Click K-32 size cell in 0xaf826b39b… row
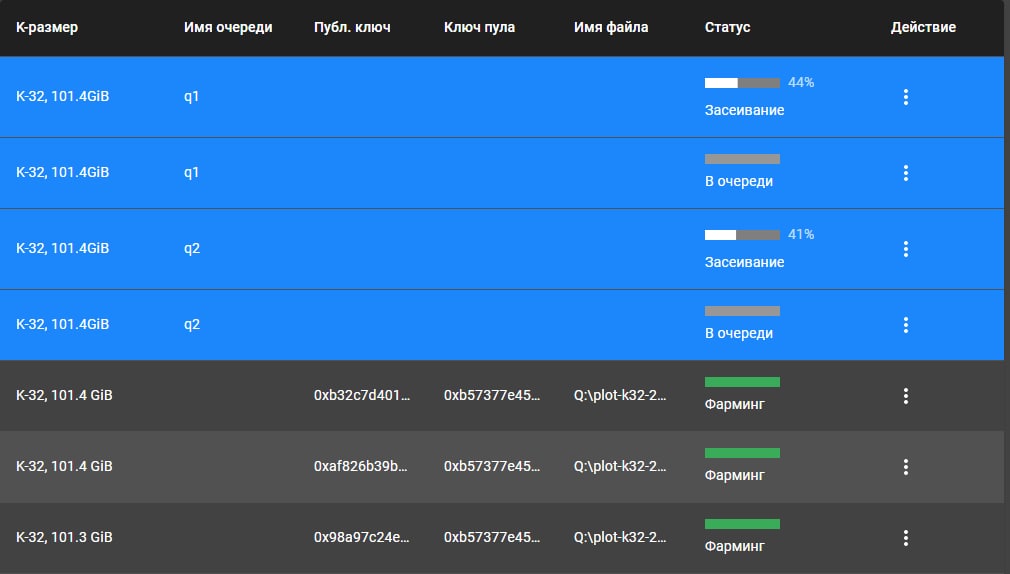The height and width of the screenshot is (574, 1010). 64,466
